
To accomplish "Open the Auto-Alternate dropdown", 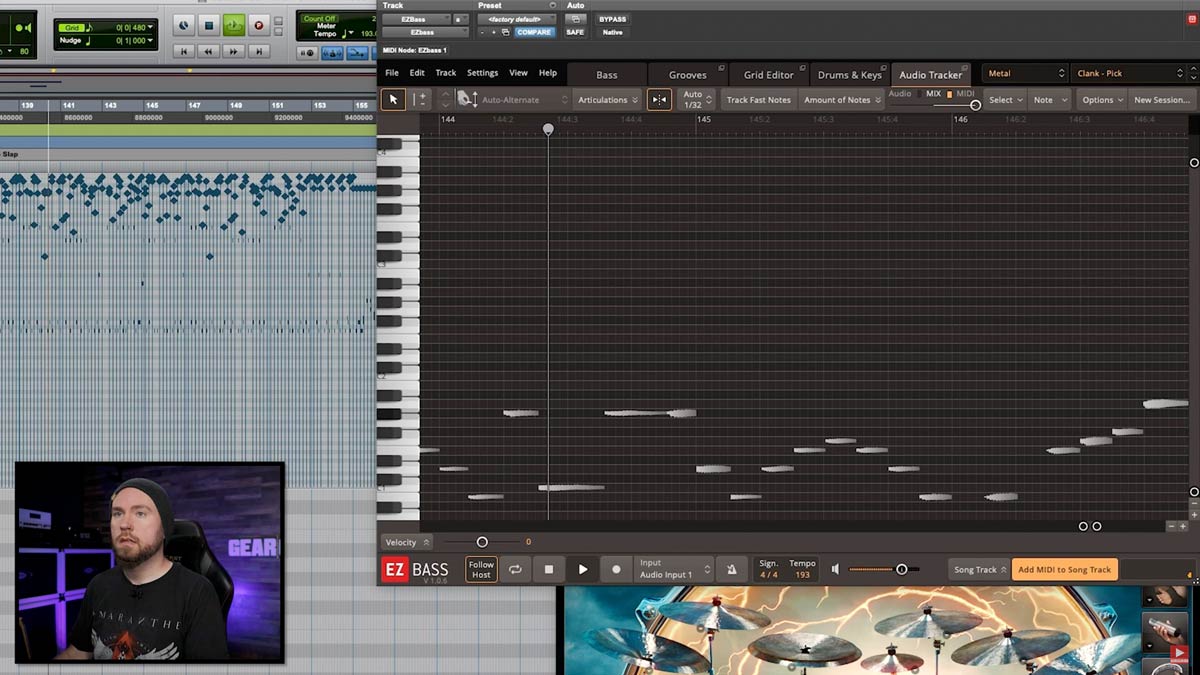I will pos(524,100).
